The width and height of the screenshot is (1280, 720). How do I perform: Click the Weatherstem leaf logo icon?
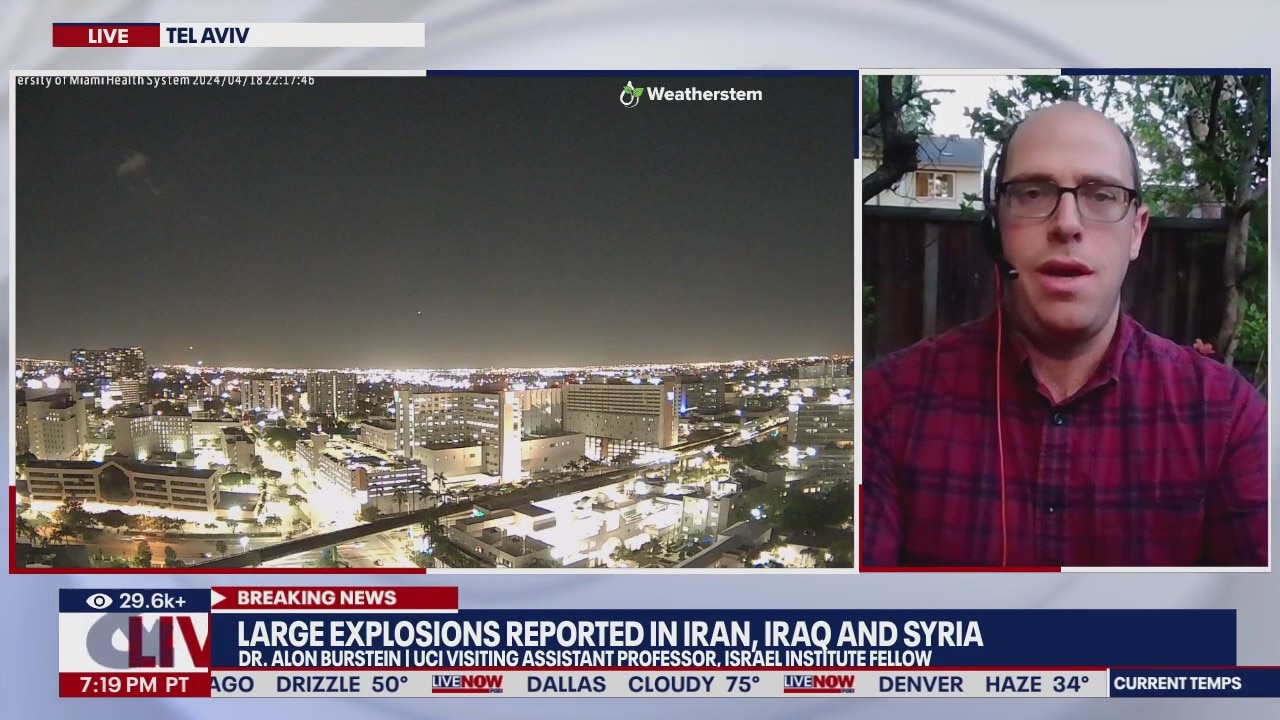coord(631,94)
